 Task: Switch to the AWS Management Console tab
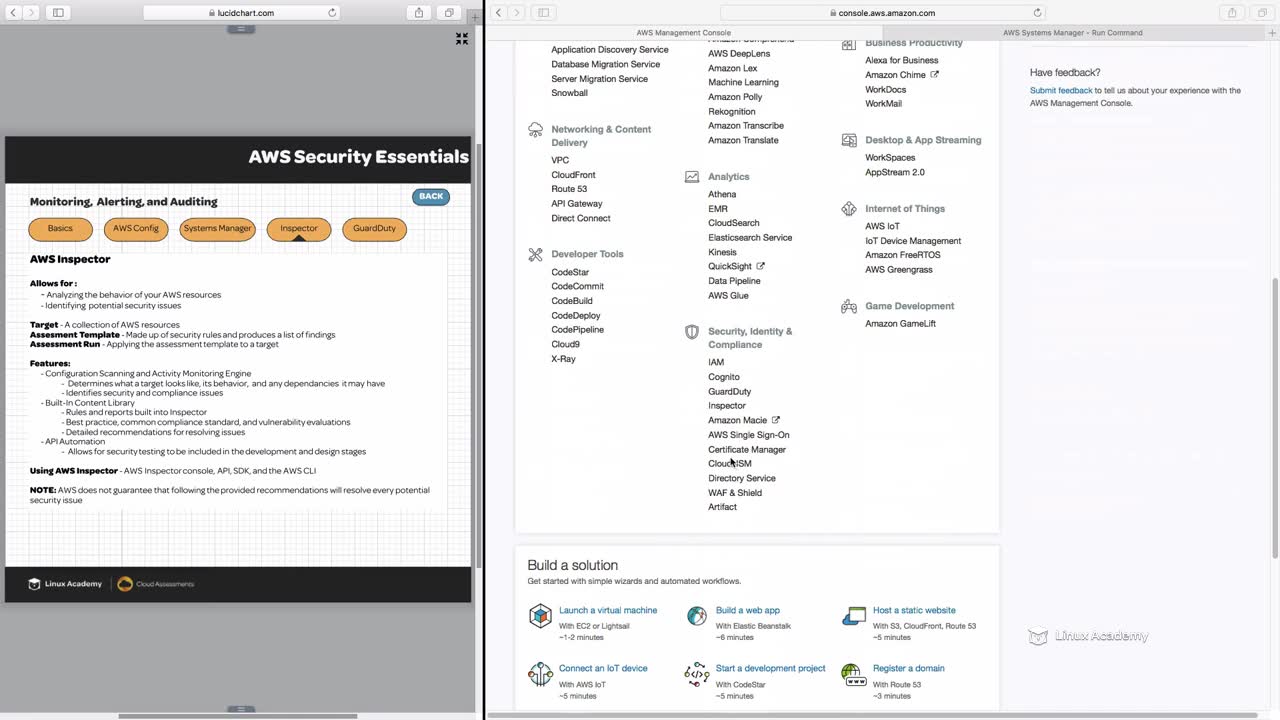click(684, 33)
